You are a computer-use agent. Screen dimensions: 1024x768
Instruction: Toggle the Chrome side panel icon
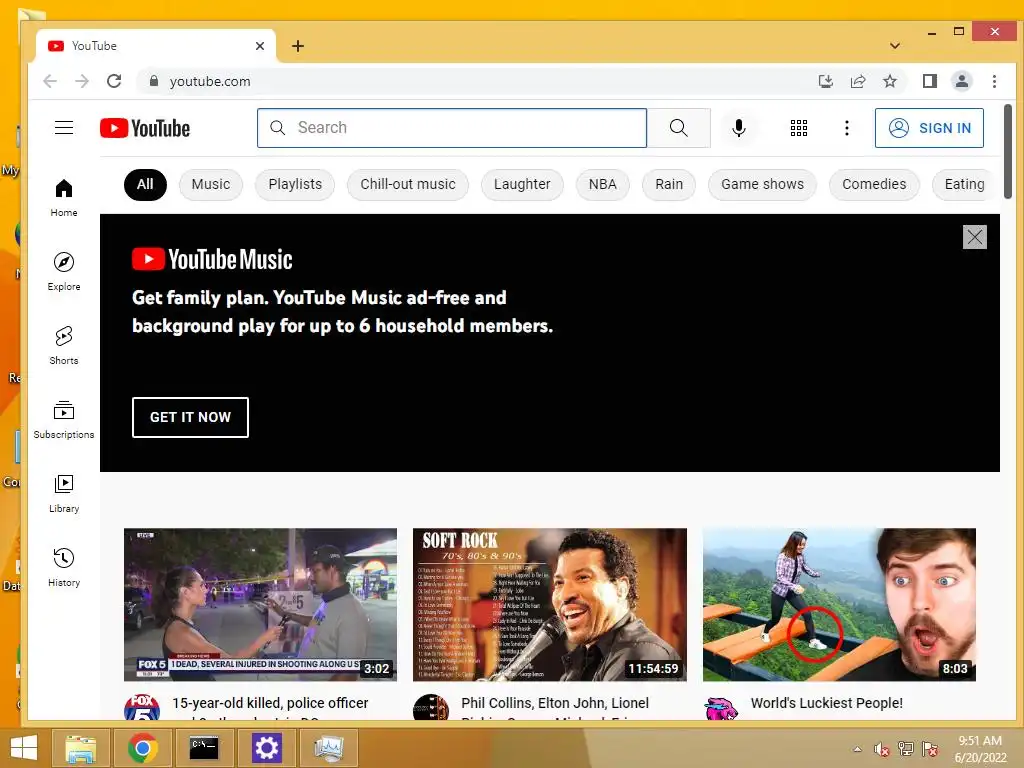929,81
